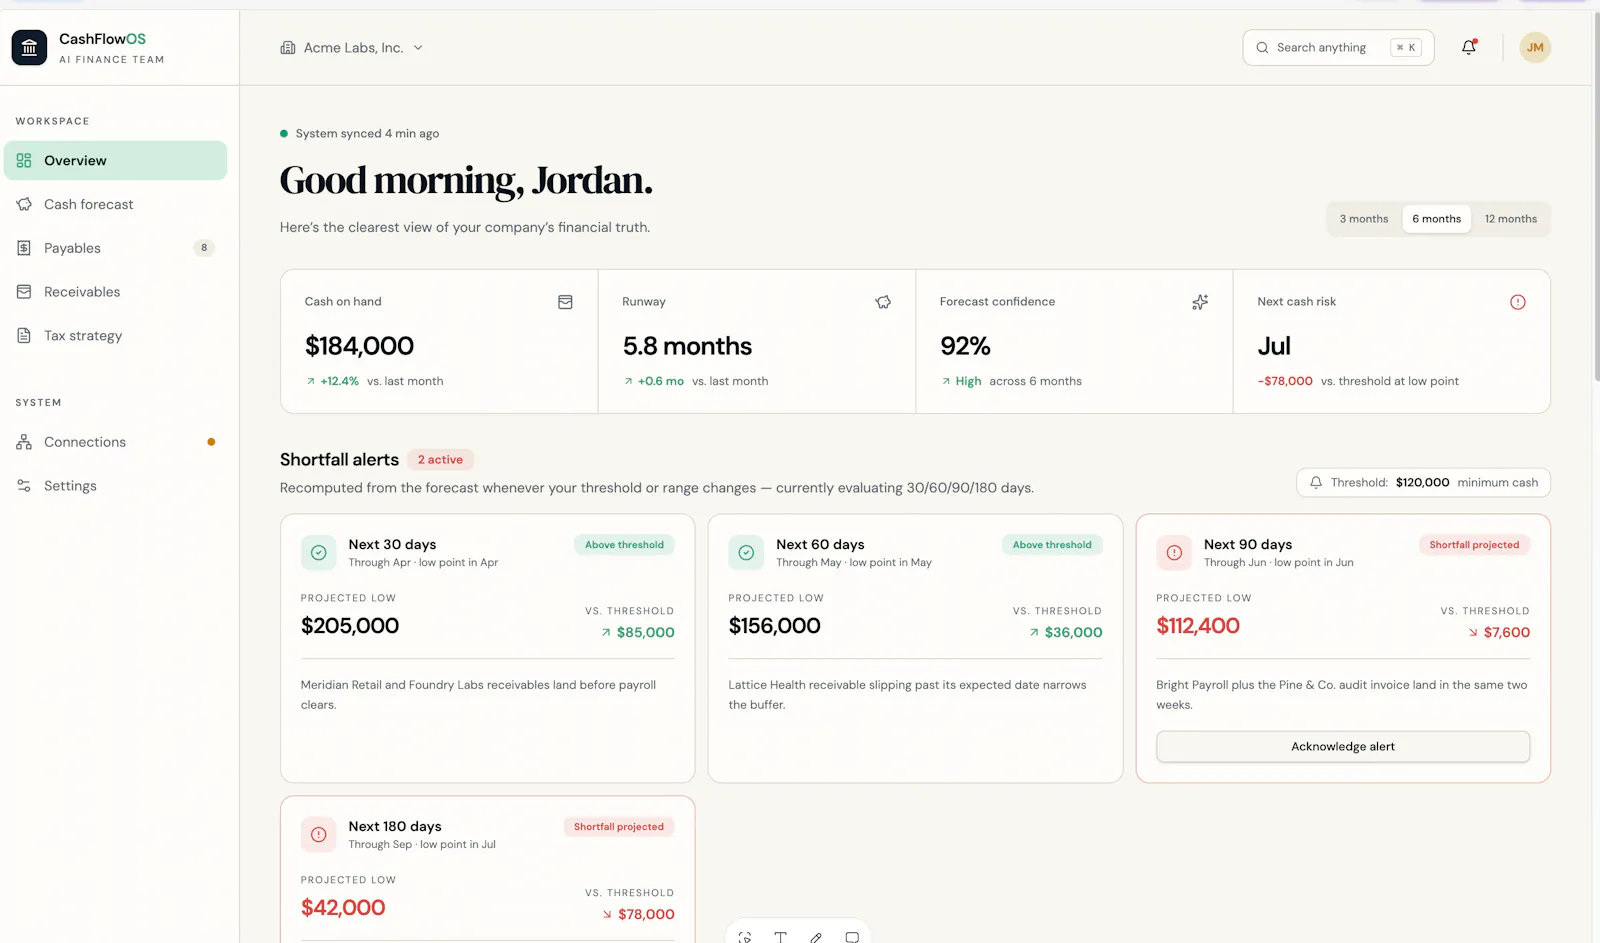
Task: Open Receivables in the sidebar
Action: pos(115,292)
